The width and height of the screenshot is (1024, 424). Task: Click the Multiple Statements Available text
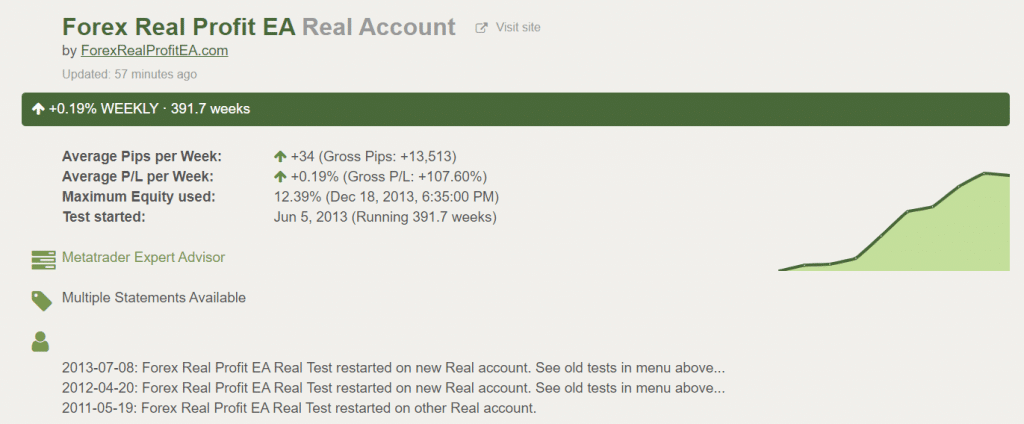pos(154,298)
